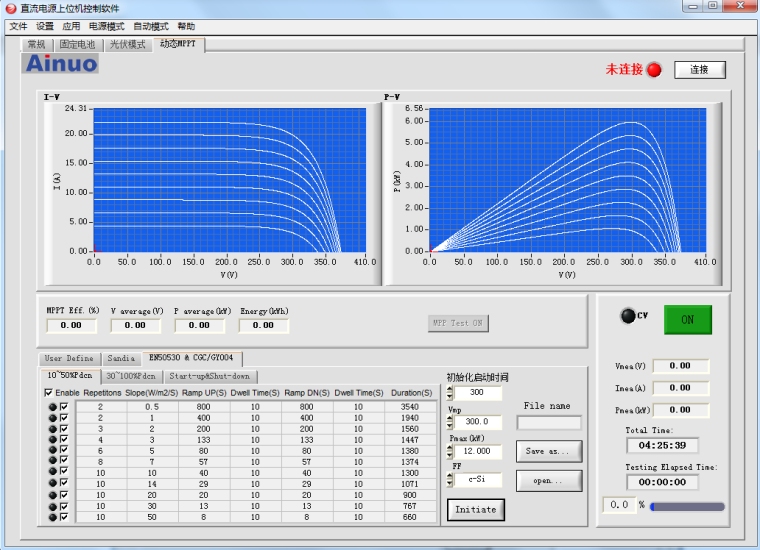The height and width of the screenshot is (550, 760).
Task: Click the last row status LED
Action: pos(52,517)
